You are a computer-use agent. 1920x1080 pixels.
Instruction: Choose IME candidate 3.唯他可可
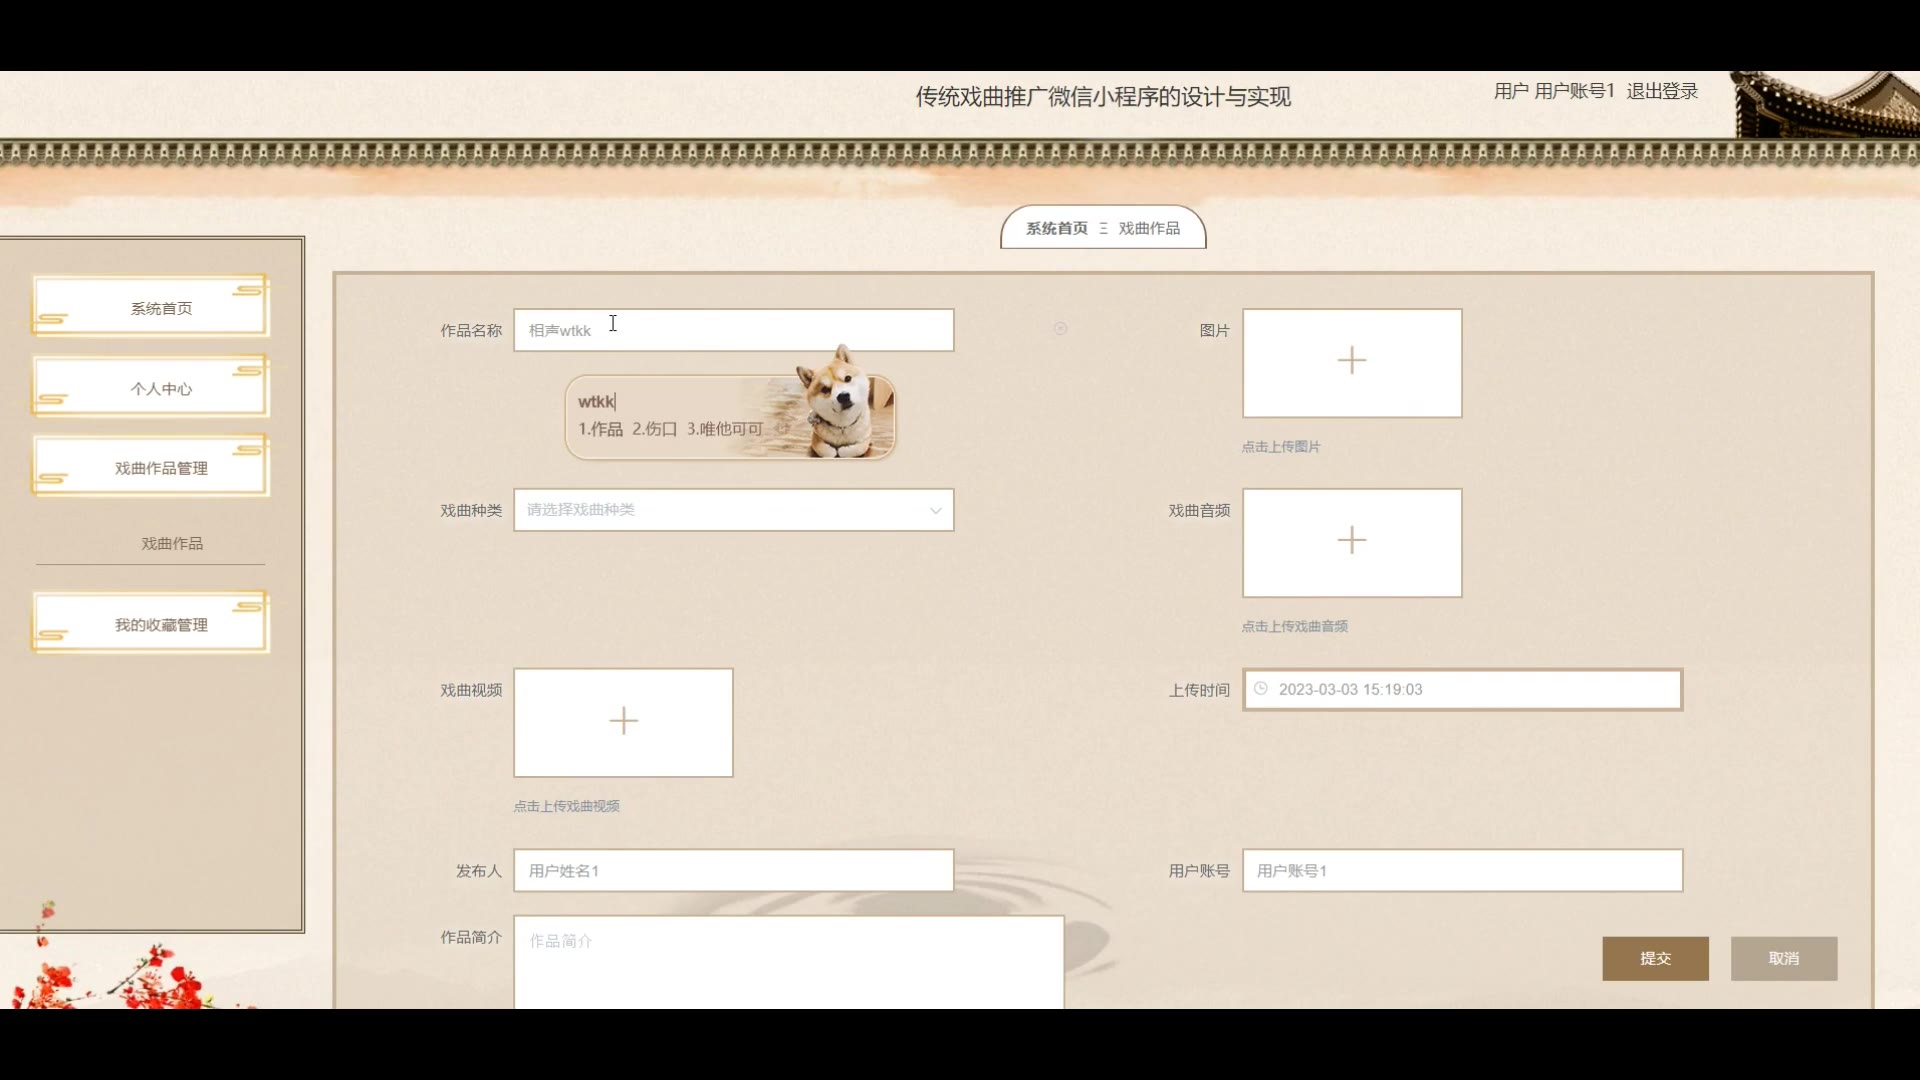[x=725, y=429]
